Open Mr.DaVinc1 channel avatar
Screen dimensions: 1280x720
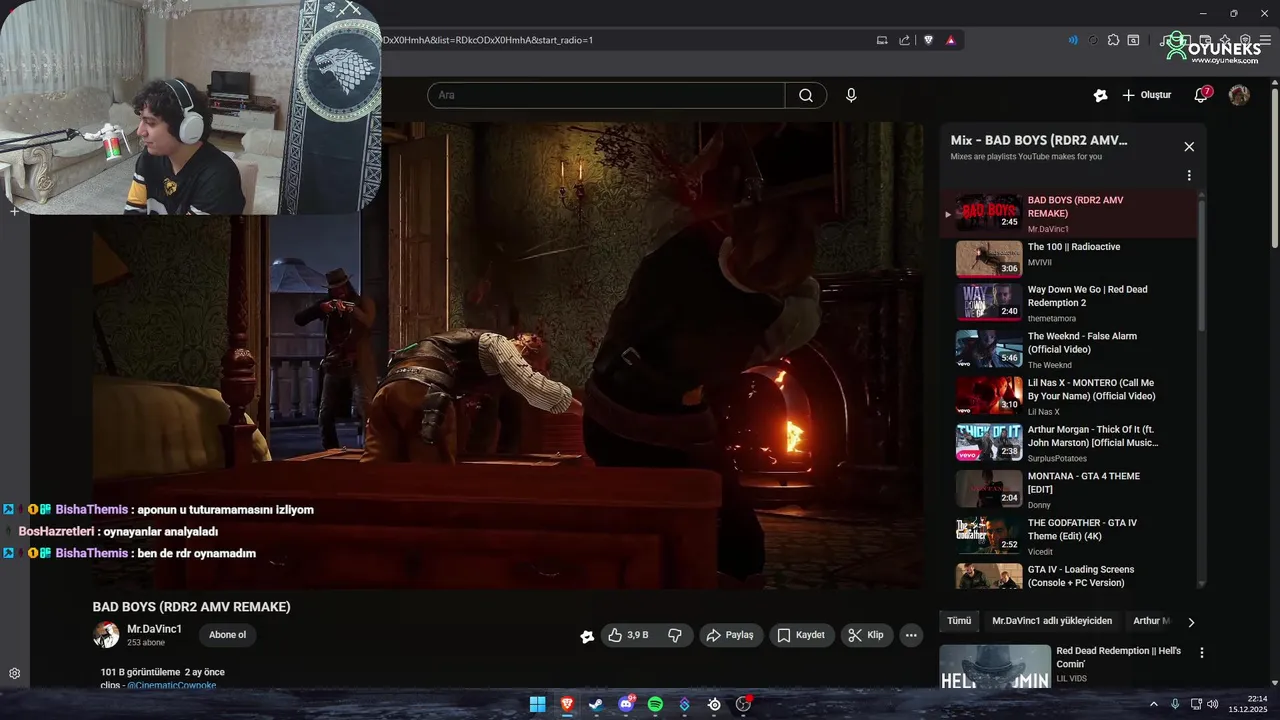[x=106, y=635]
